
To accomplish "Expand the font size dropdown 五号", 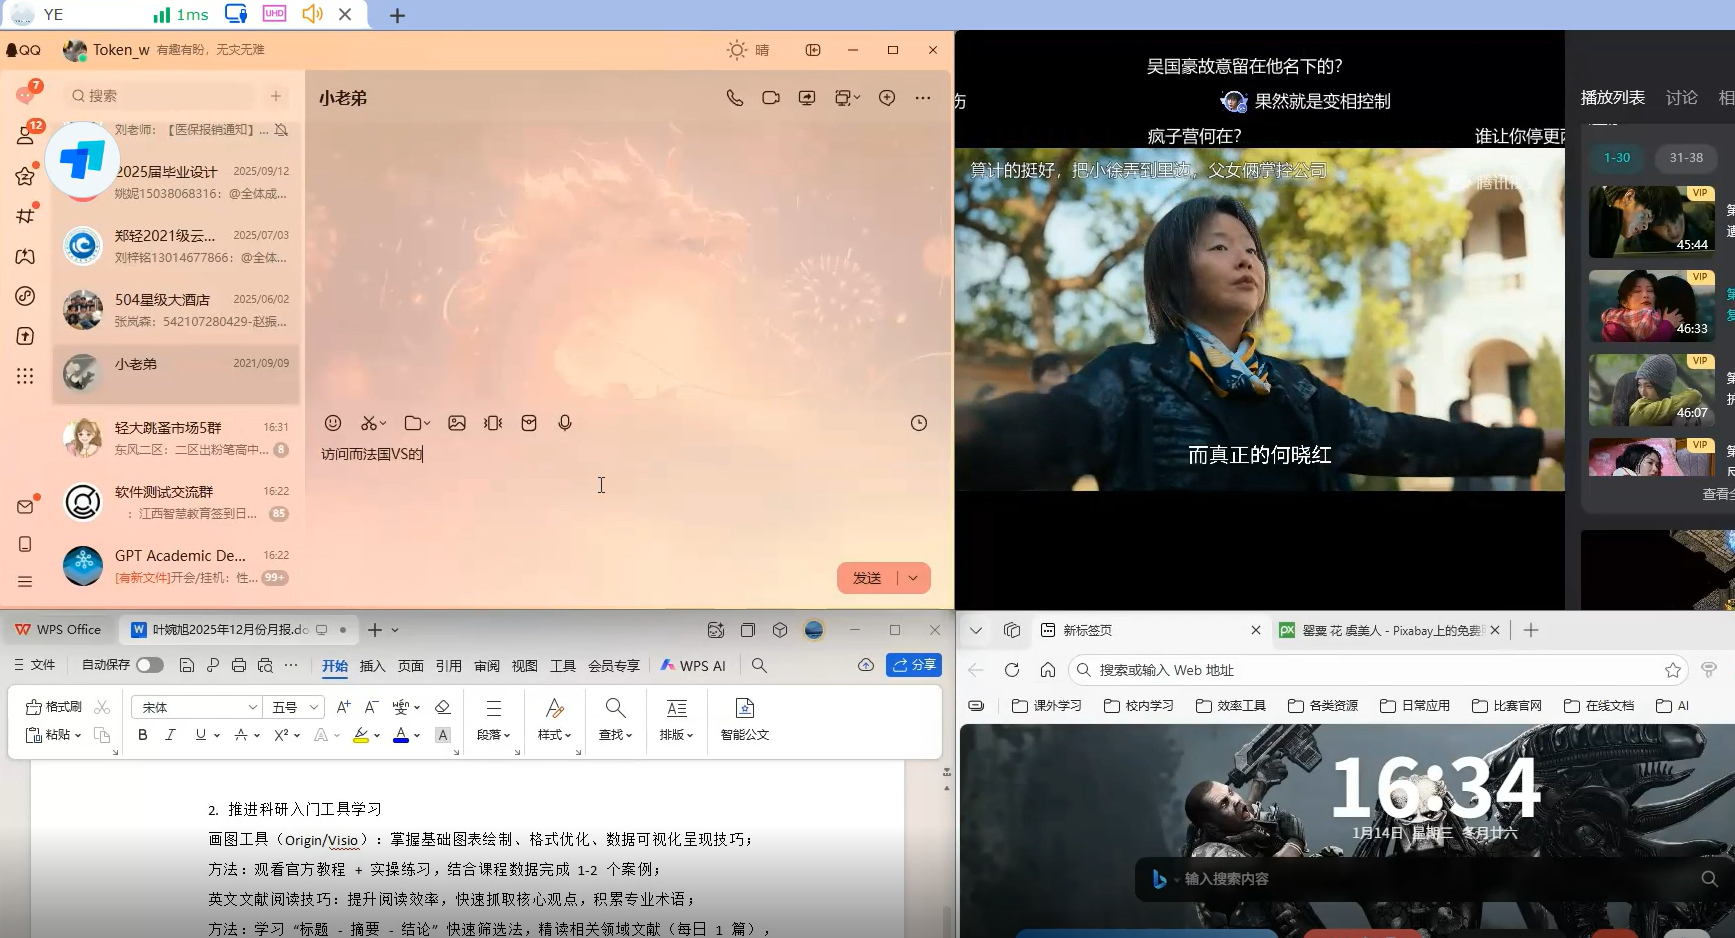I will (x=296, y=707).
